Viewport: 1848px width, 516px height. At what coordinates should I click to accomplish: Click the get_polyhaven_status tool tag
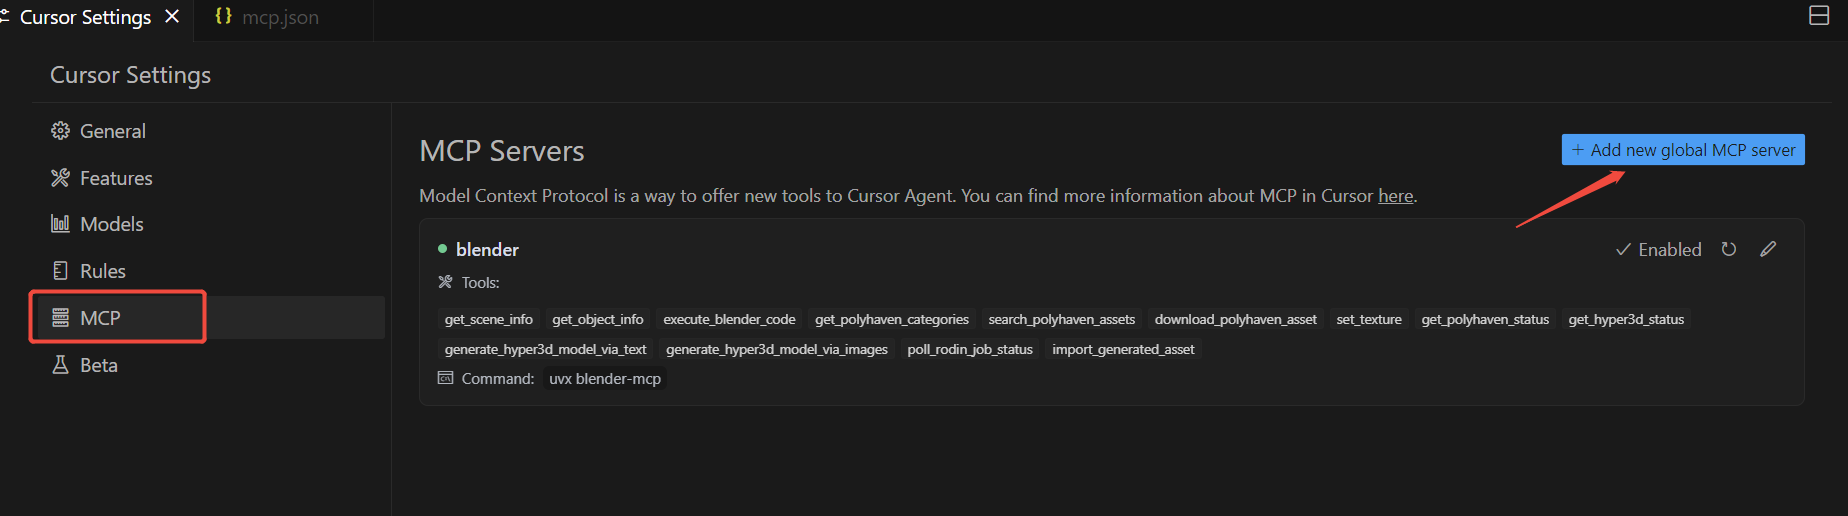[x=1485, y=319]
